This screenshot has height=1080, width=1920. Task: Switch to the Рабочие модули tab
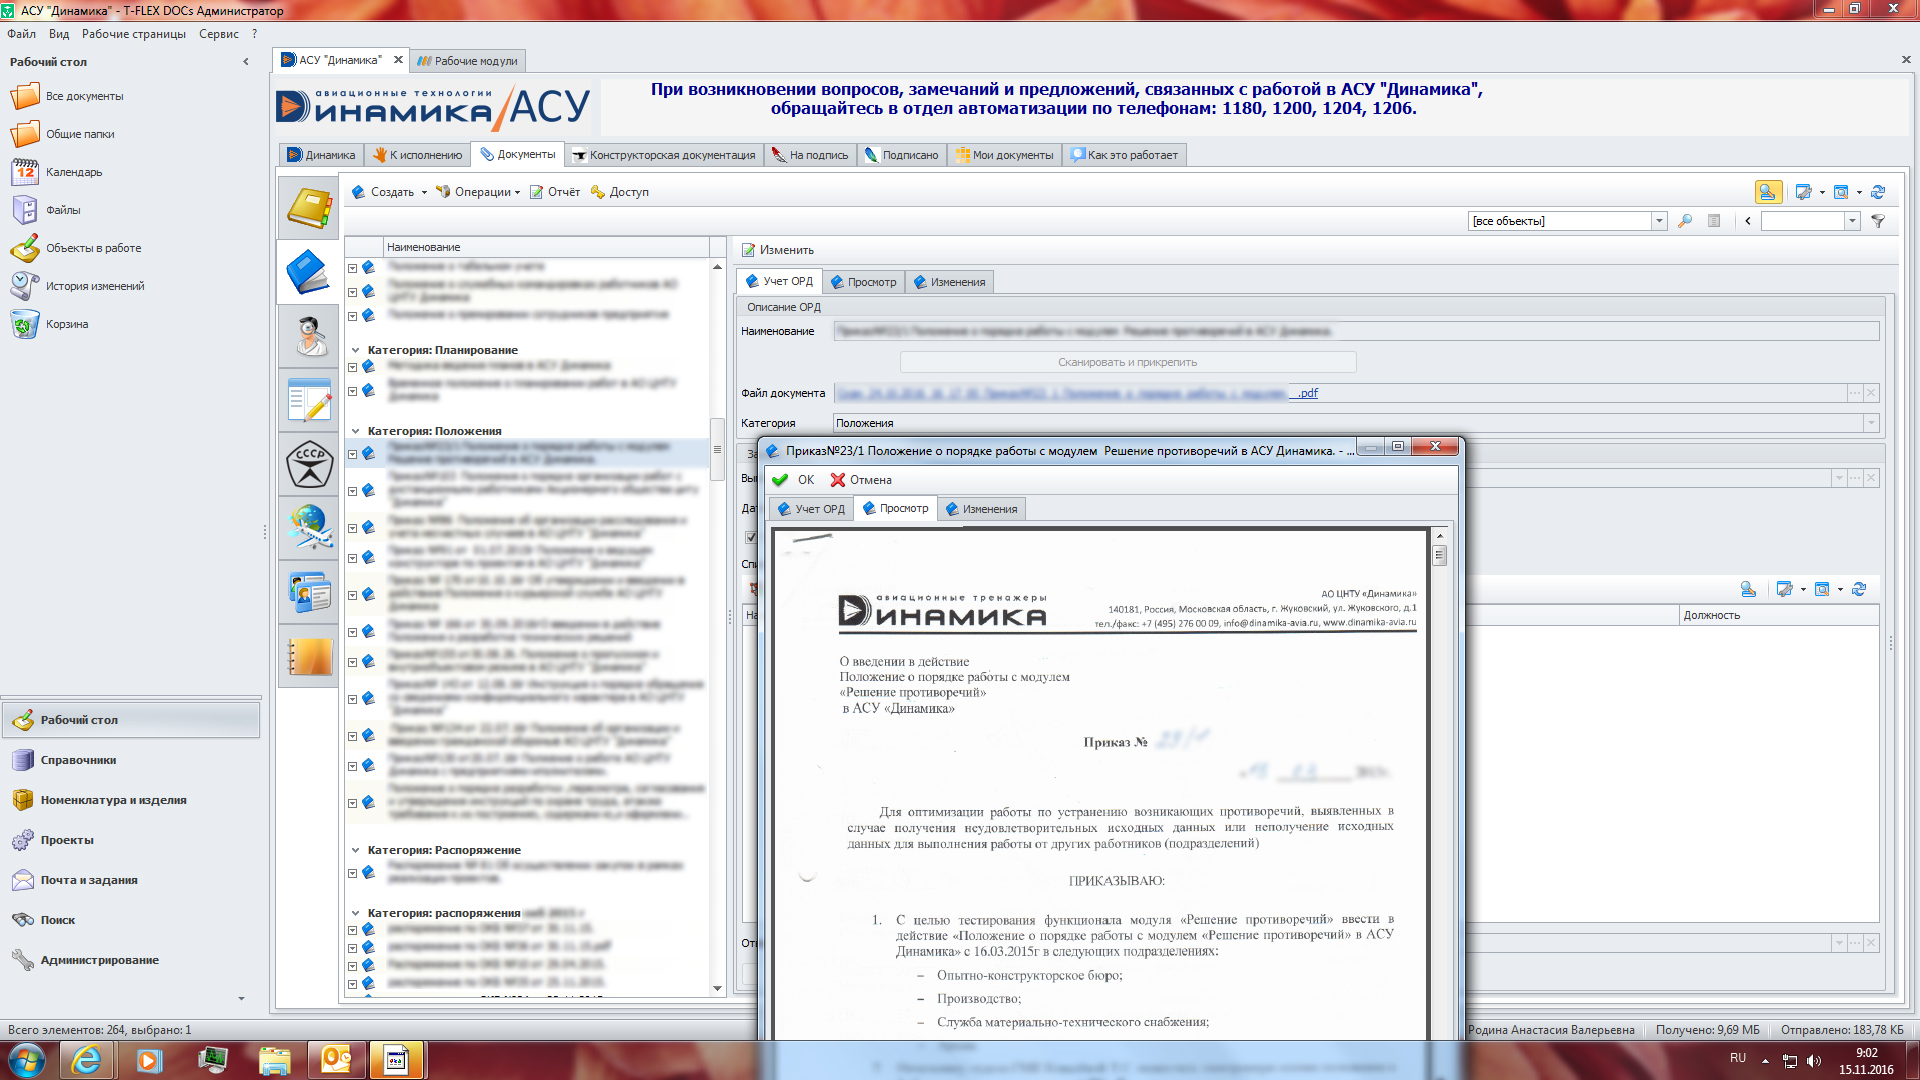(467, 61)
